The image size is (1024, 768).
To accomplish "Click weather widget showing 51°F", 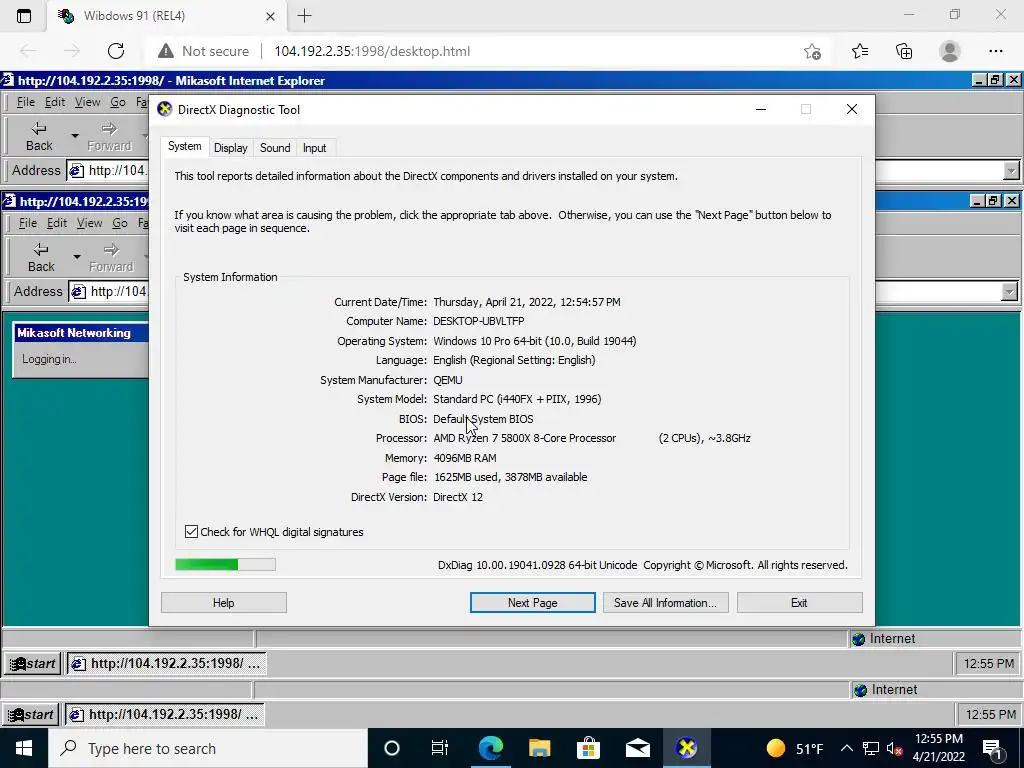I will [794, 748].
